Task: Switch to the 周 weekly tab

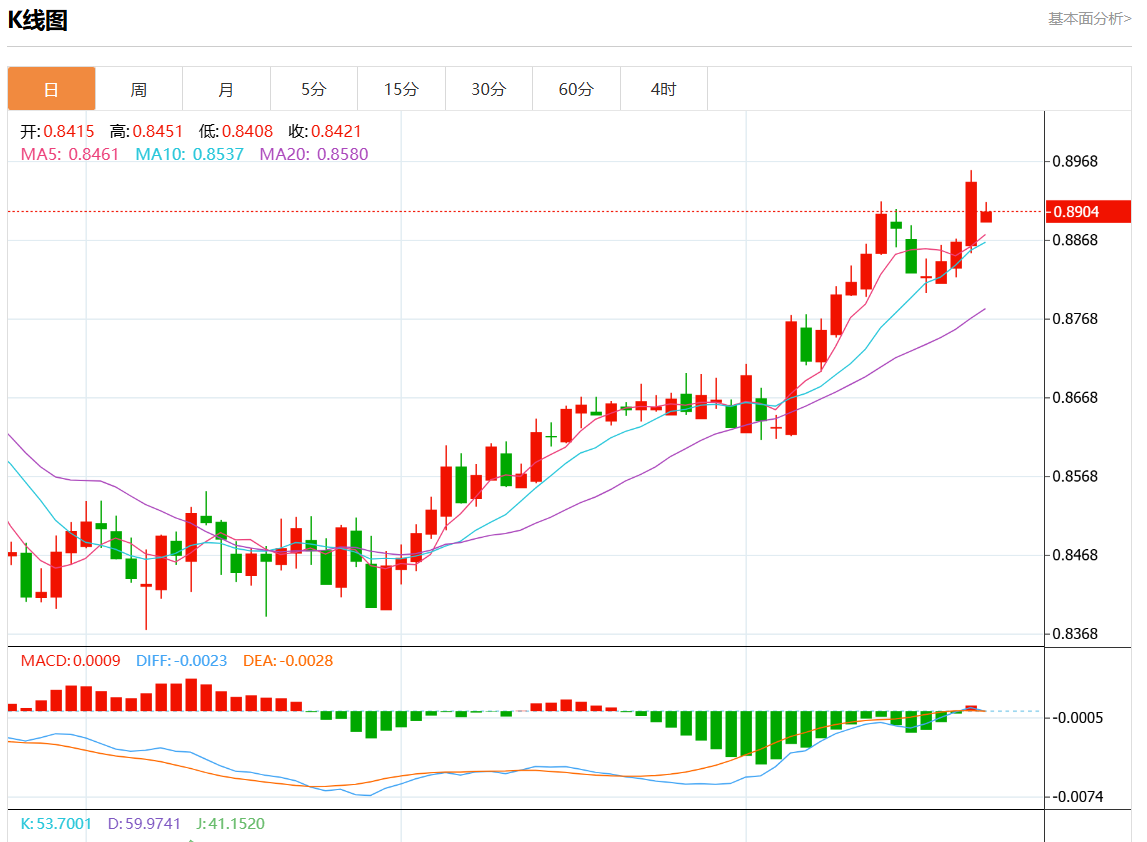Action: [139, 89]
